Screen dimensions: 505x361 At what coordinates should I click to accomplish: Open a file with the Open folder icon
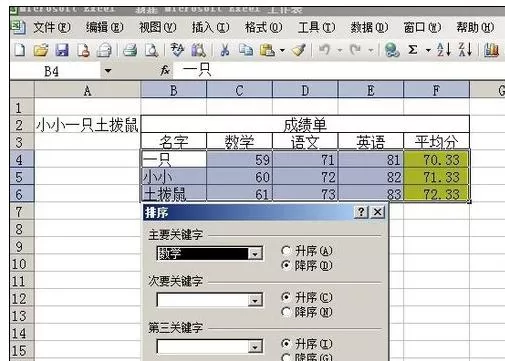(x=41, y=50)
